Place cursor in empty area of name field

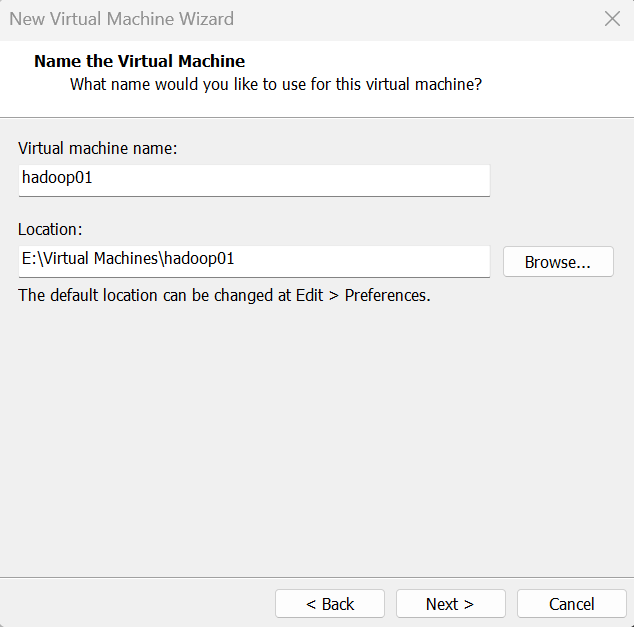(291, 180)
